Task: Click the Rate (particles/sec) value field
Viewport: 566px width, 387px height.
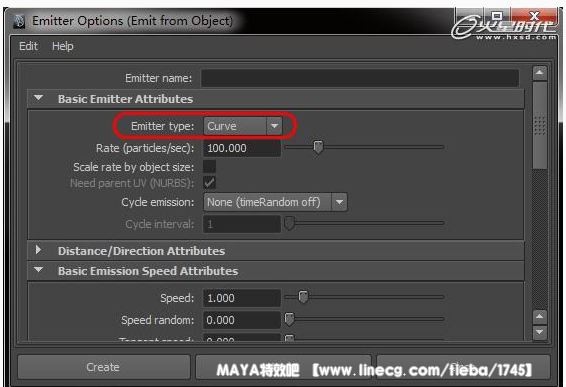Action: 241,148
